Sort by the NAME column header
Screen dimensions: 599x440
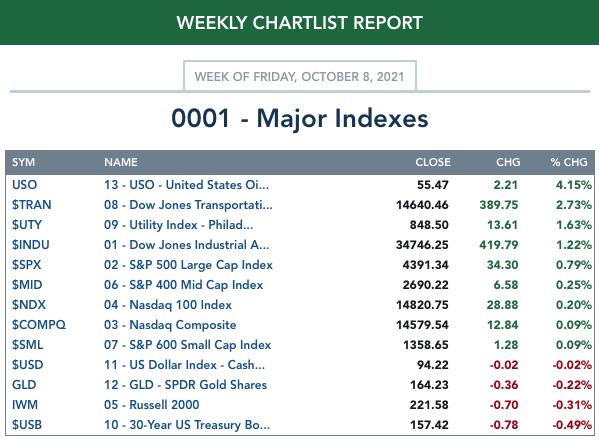point(121,162)
